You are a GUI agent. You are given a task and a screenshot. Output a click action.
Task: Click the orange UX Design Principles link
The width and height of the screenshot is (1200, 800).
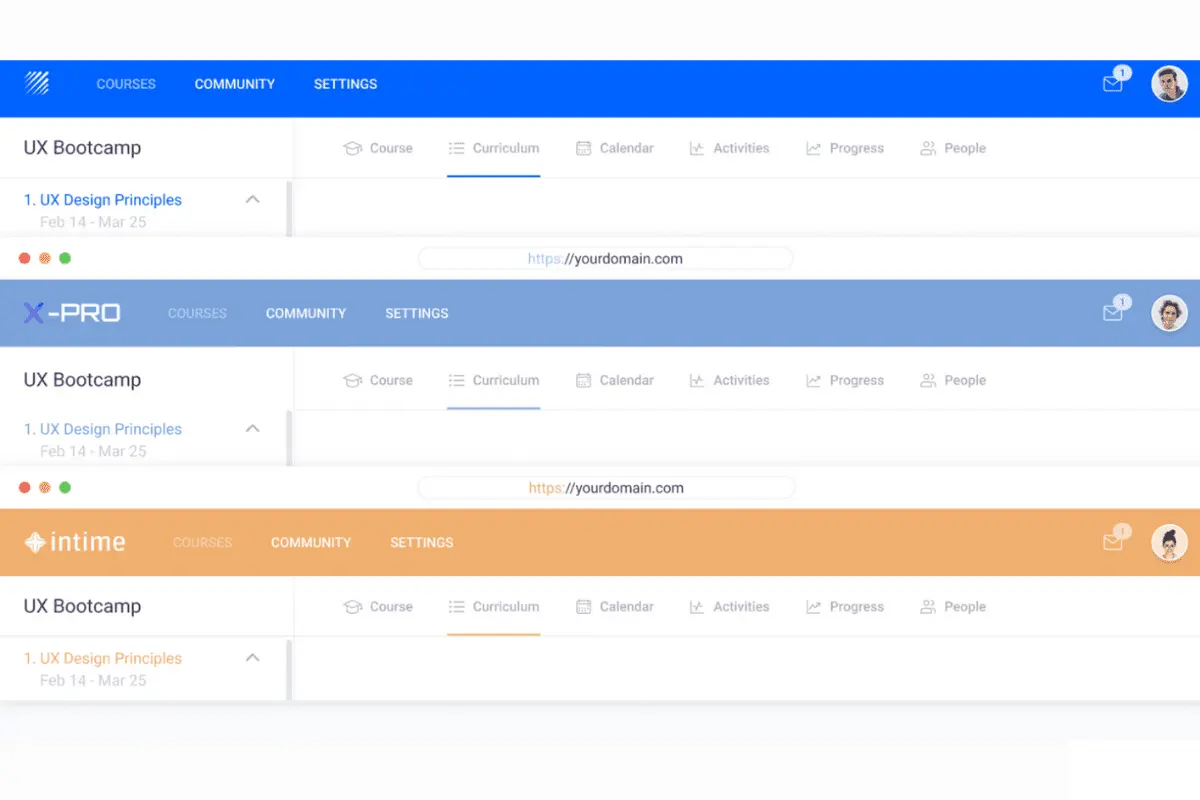(x=103, y=658)
